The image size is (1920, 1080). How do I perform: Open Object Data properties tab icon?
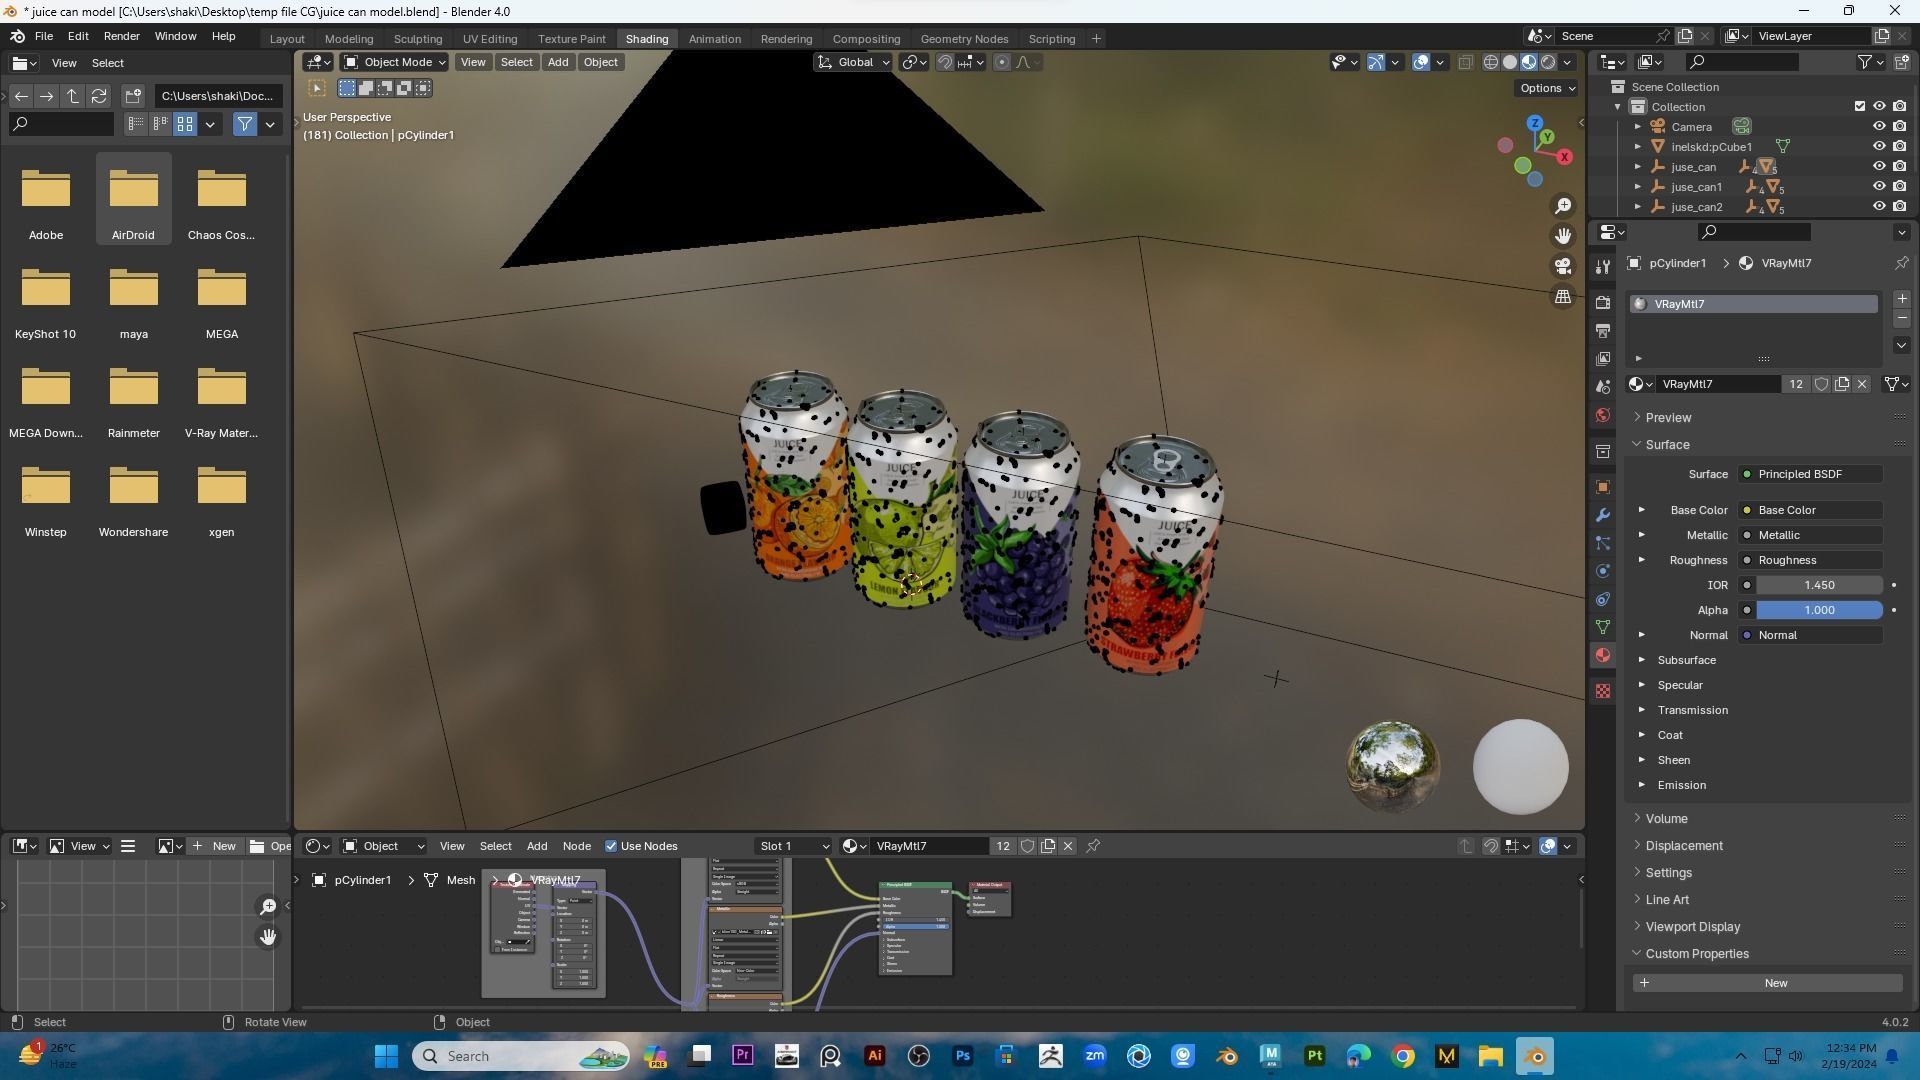click(x=1603, y=627)
